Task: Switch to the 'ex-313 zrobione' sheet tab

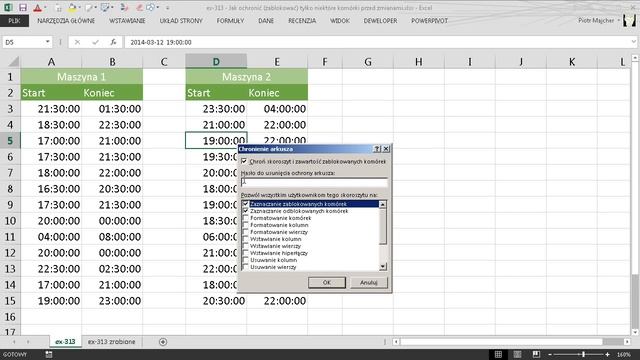Action: pos(111,342)
